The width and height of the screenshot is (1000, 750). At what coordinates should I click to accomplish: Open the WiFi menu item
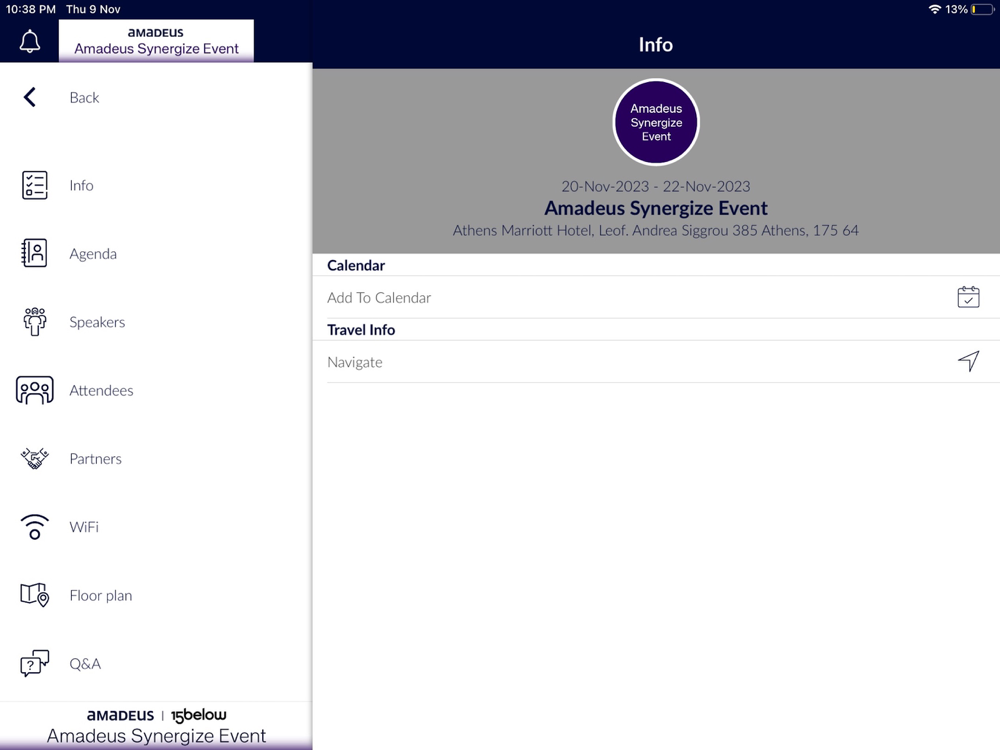(84, 527)
